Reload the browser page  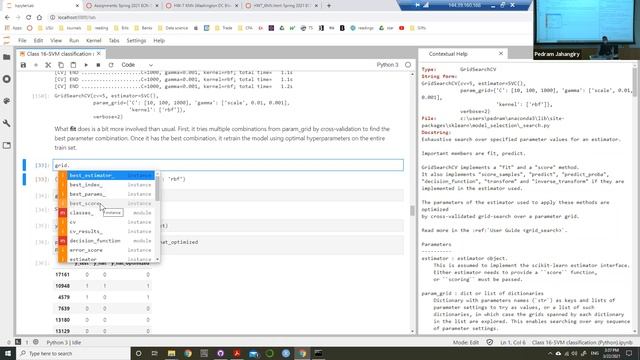tap(29, 17)
